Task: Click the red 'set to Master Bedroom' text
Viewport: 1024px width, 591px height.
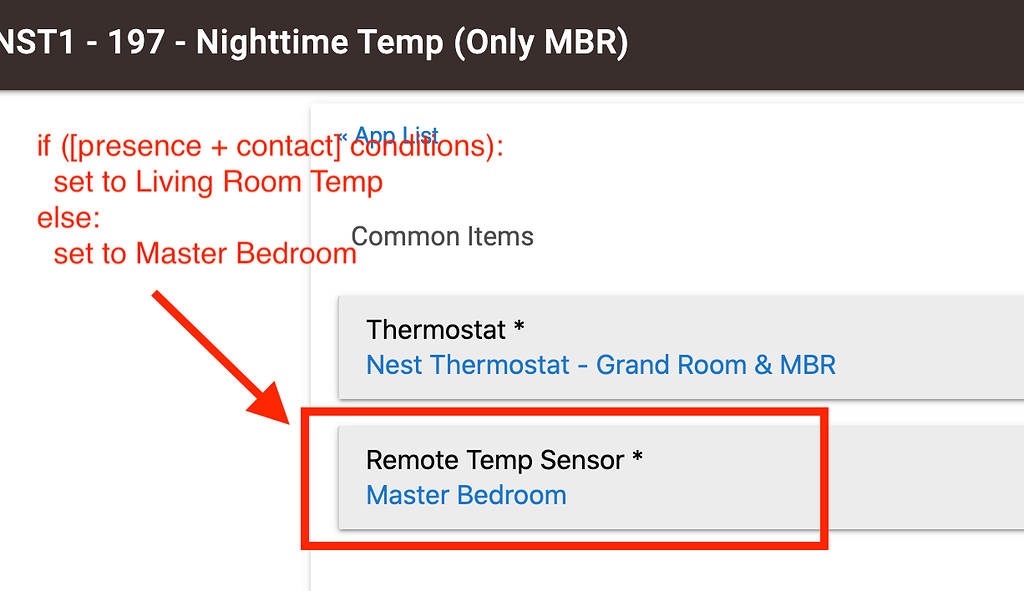Action: pos(205,254)
